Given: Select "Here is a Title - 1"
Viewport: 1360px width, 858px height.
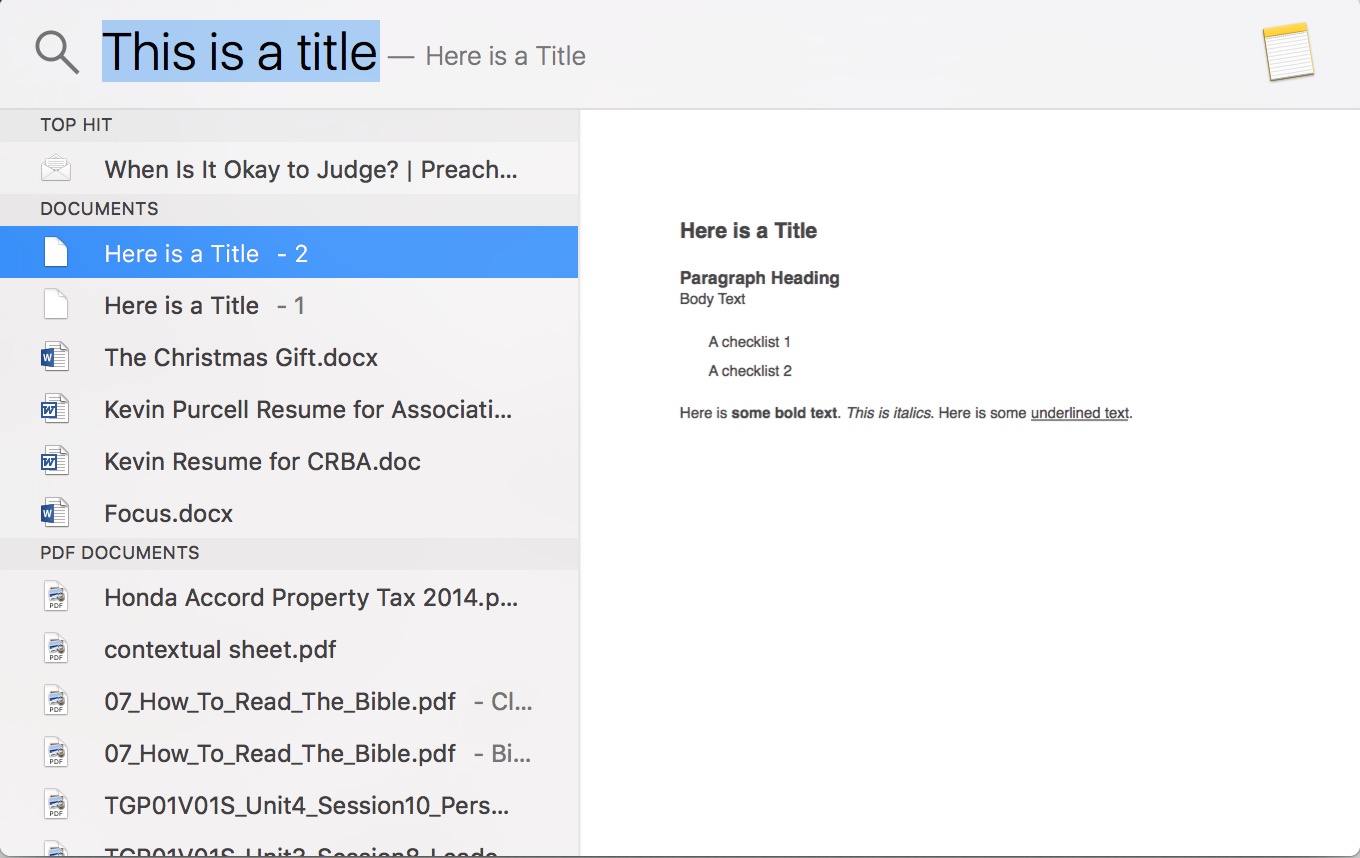Looking at the screenshot, I should pyautogui.click(x=205, y=305).
